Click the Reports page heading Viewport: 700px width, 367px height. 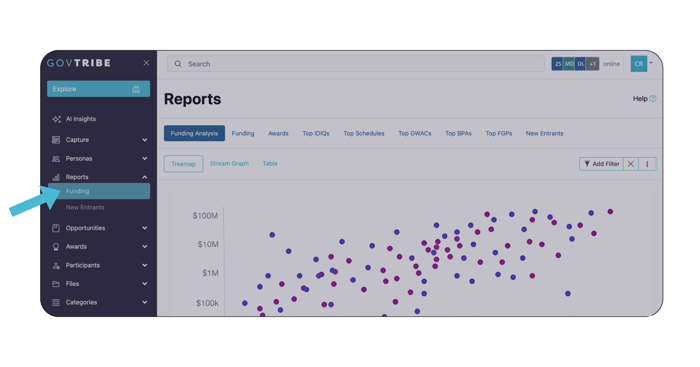pos(192,99)
